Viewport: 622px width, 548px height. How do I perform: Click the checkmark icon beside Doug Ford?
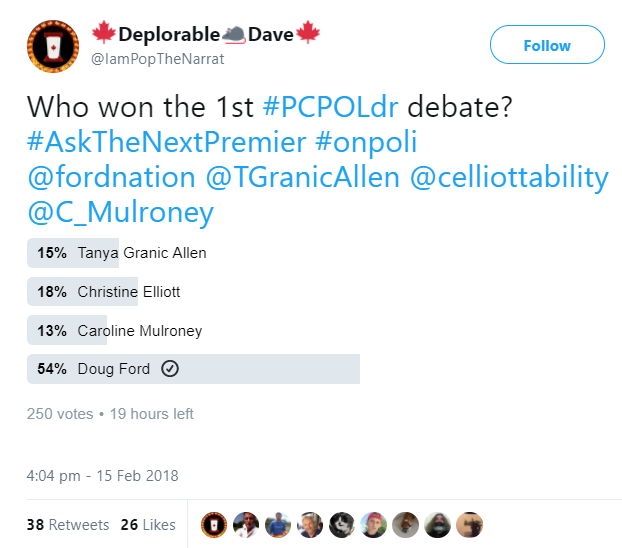click(170, 369)
